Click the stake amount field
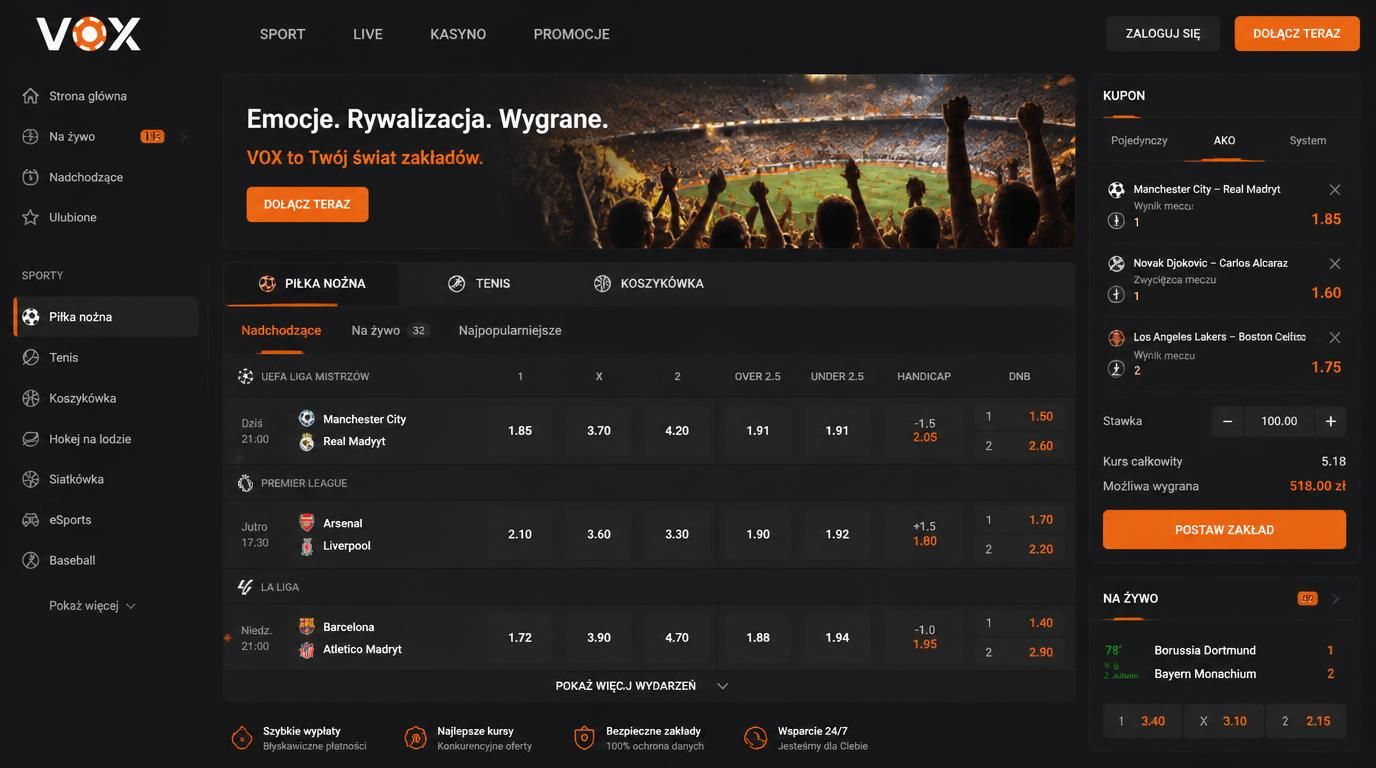 click(x=1279, y=421)
